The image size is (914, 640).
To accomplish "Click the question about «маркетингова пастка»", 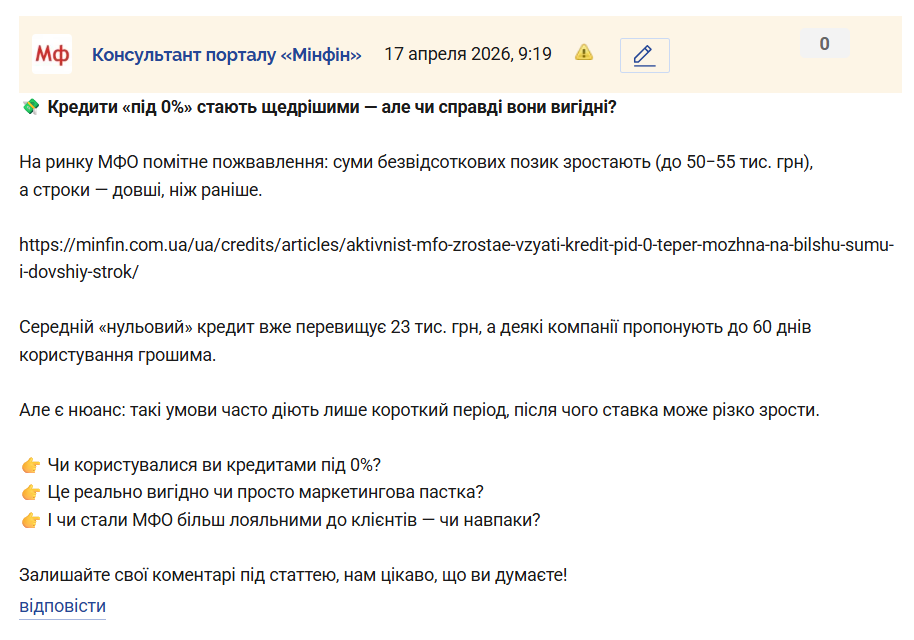I will pos(266,492).
